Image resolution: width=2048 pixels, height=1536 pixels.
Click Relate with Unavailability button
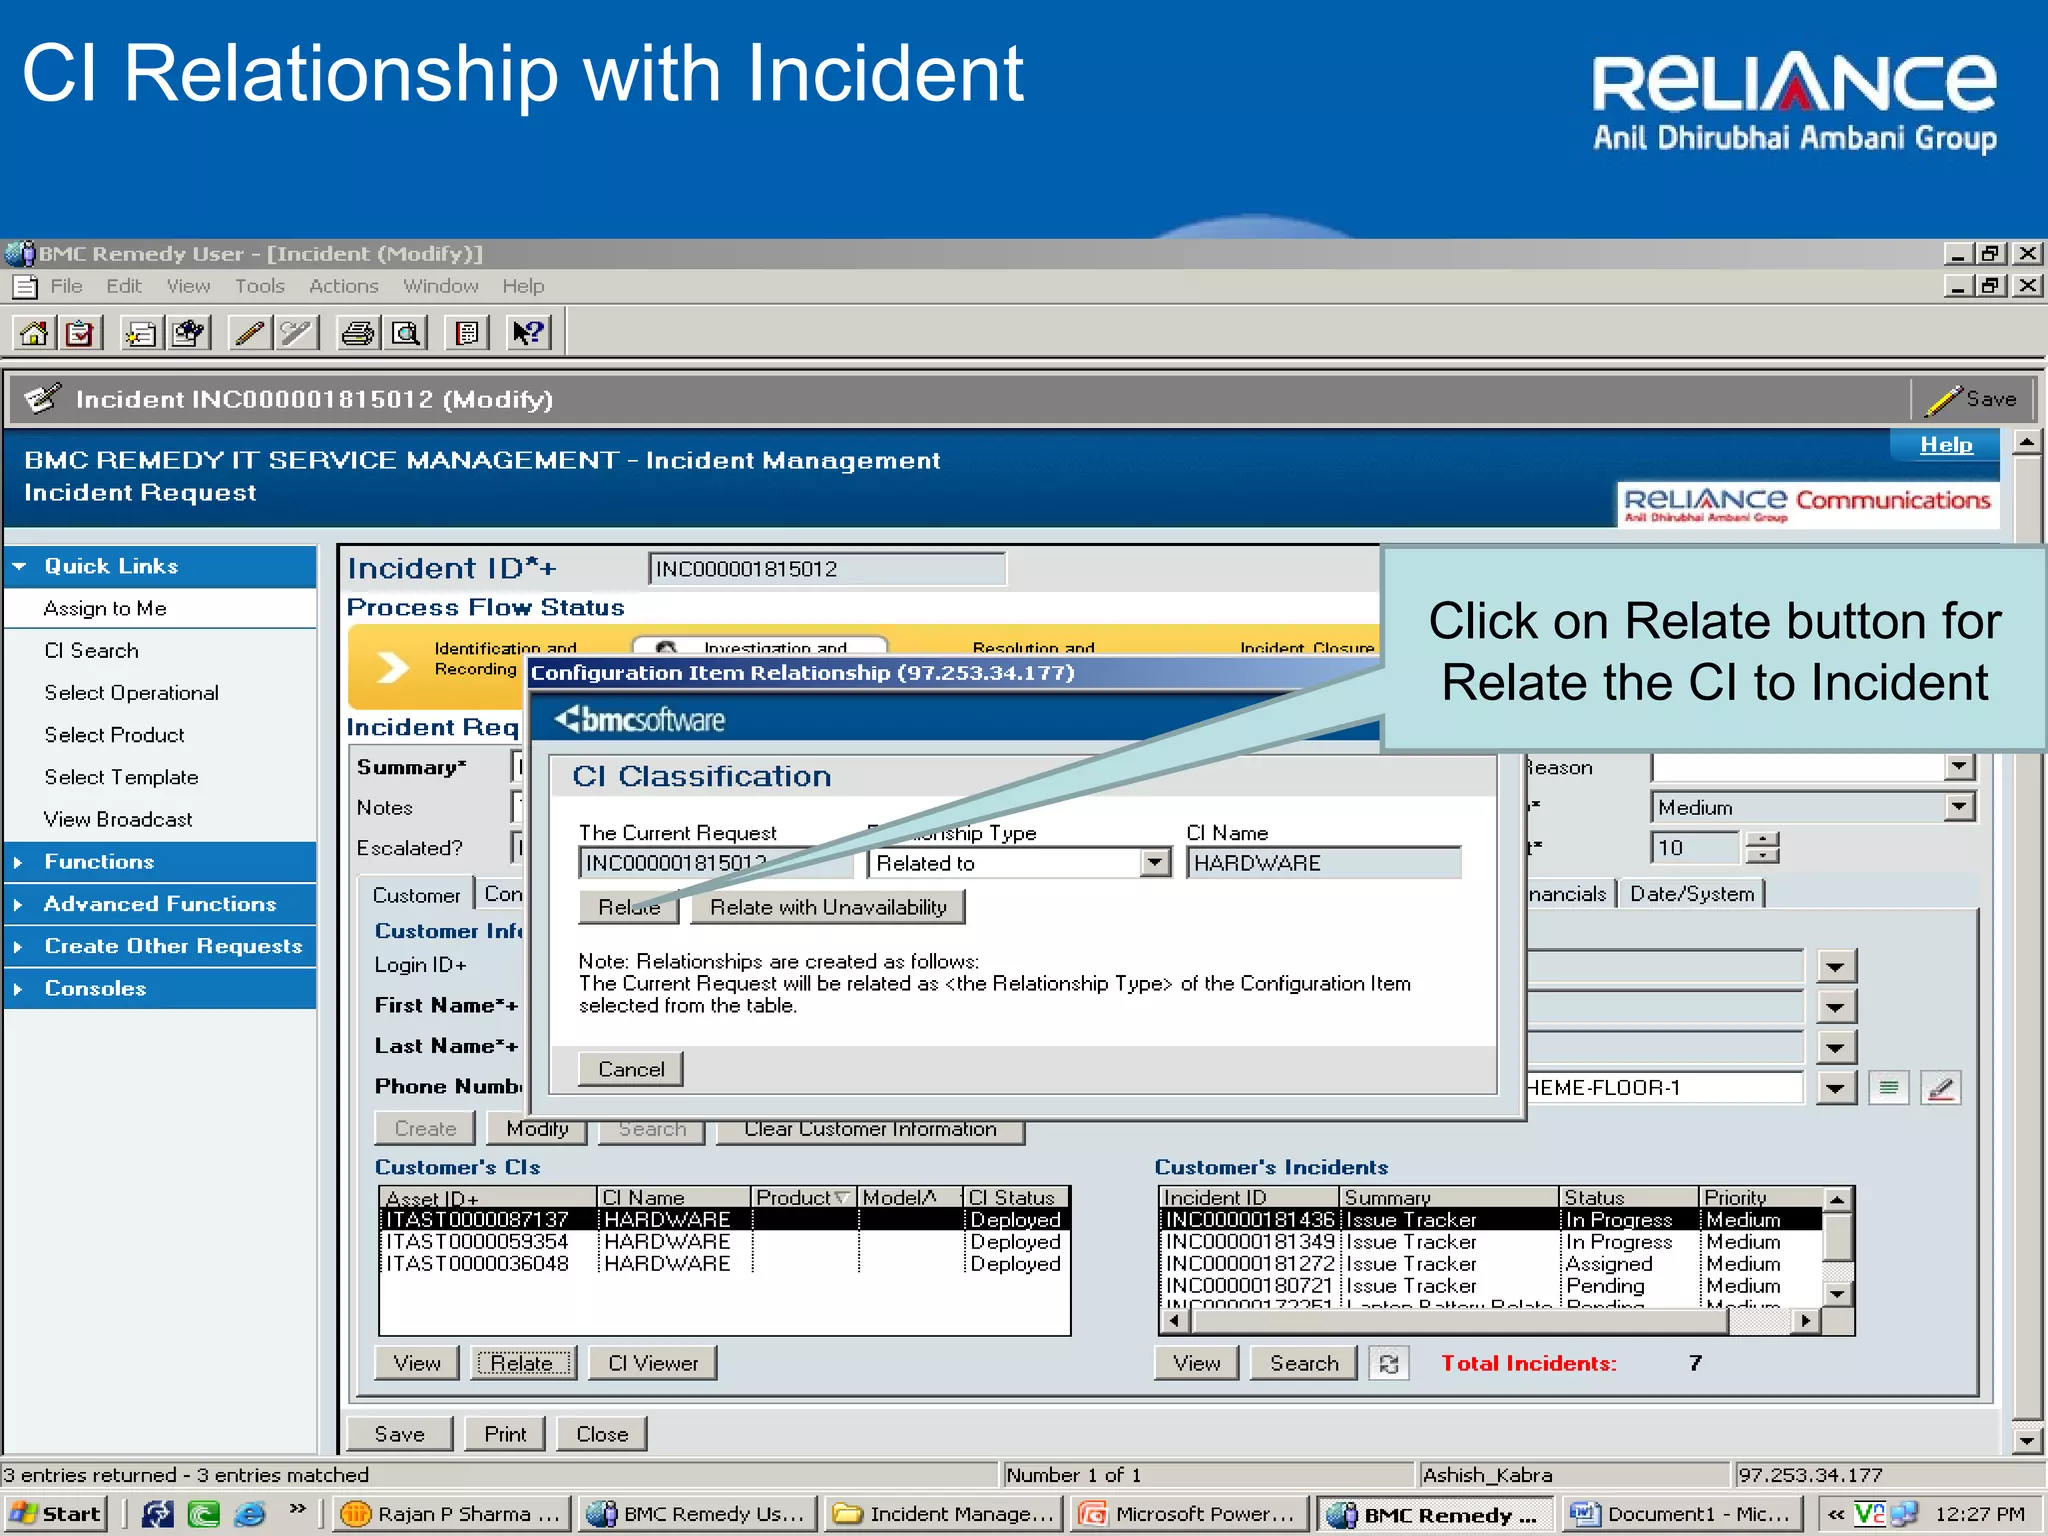pos(828,907)
